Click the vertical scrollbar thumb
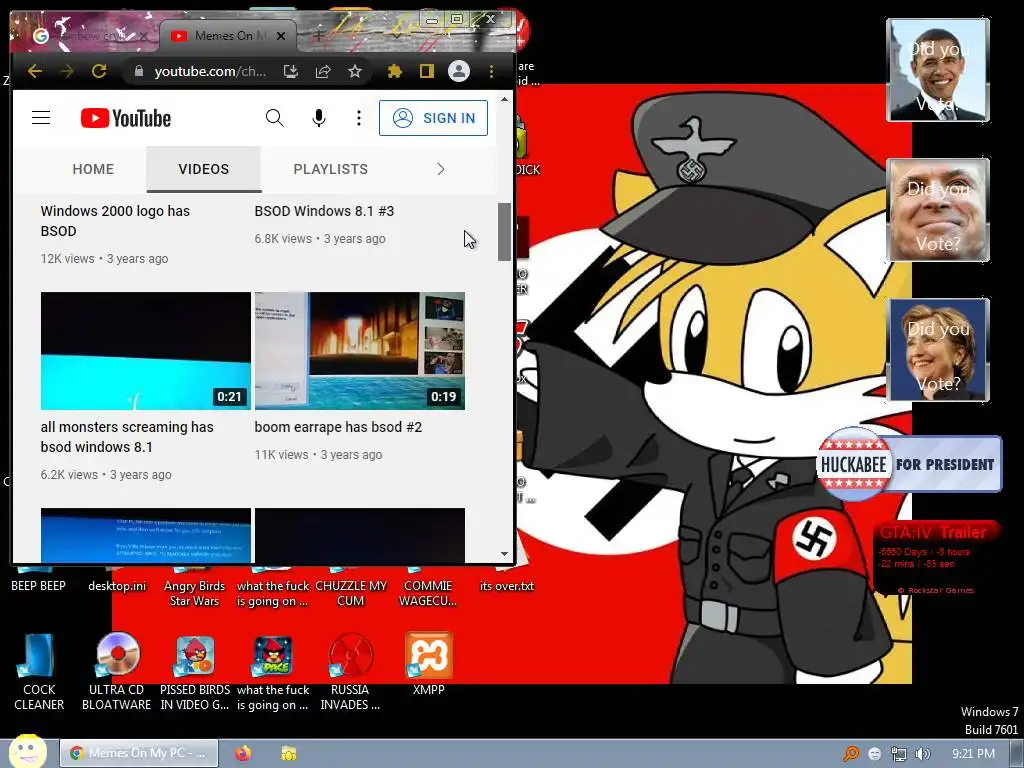Viewport: 1024px width, 768px height. click(x=504, y=232)
